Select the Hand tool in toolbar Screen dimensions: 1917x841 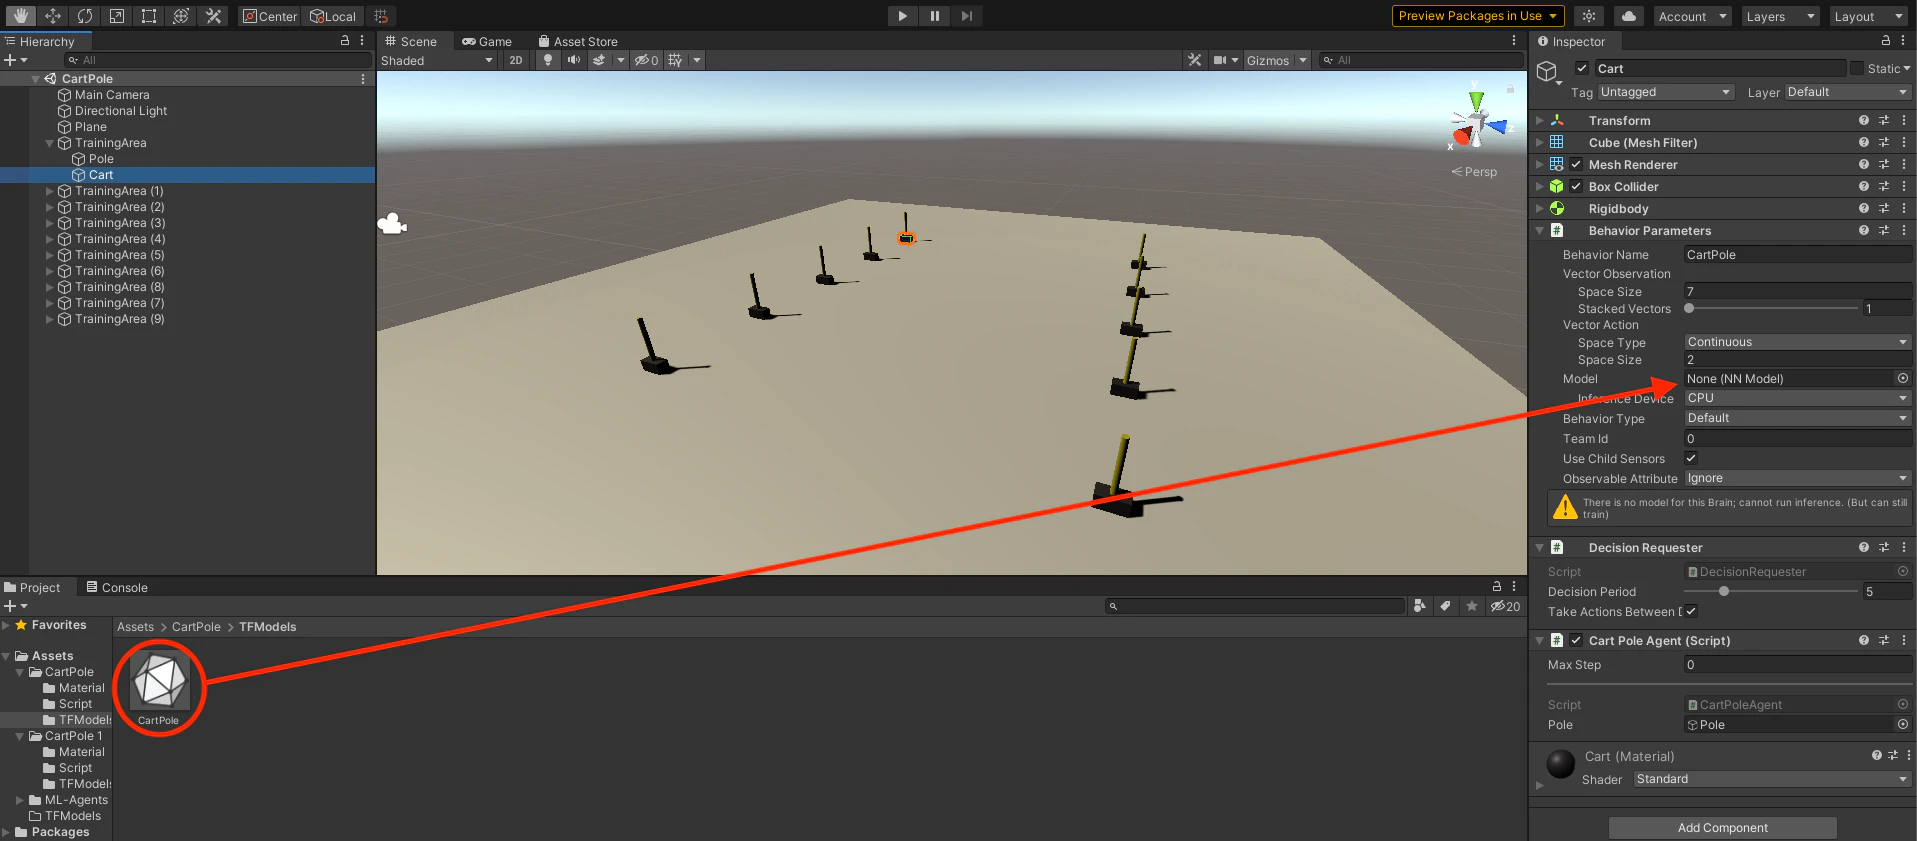click(20, 16)
